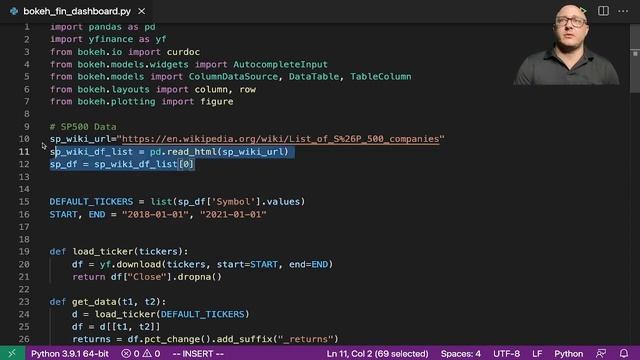Click 'DEFAULT_TICKERS' on line 15
Viewport: 640px width, 360px height.
tap(91, 202)
